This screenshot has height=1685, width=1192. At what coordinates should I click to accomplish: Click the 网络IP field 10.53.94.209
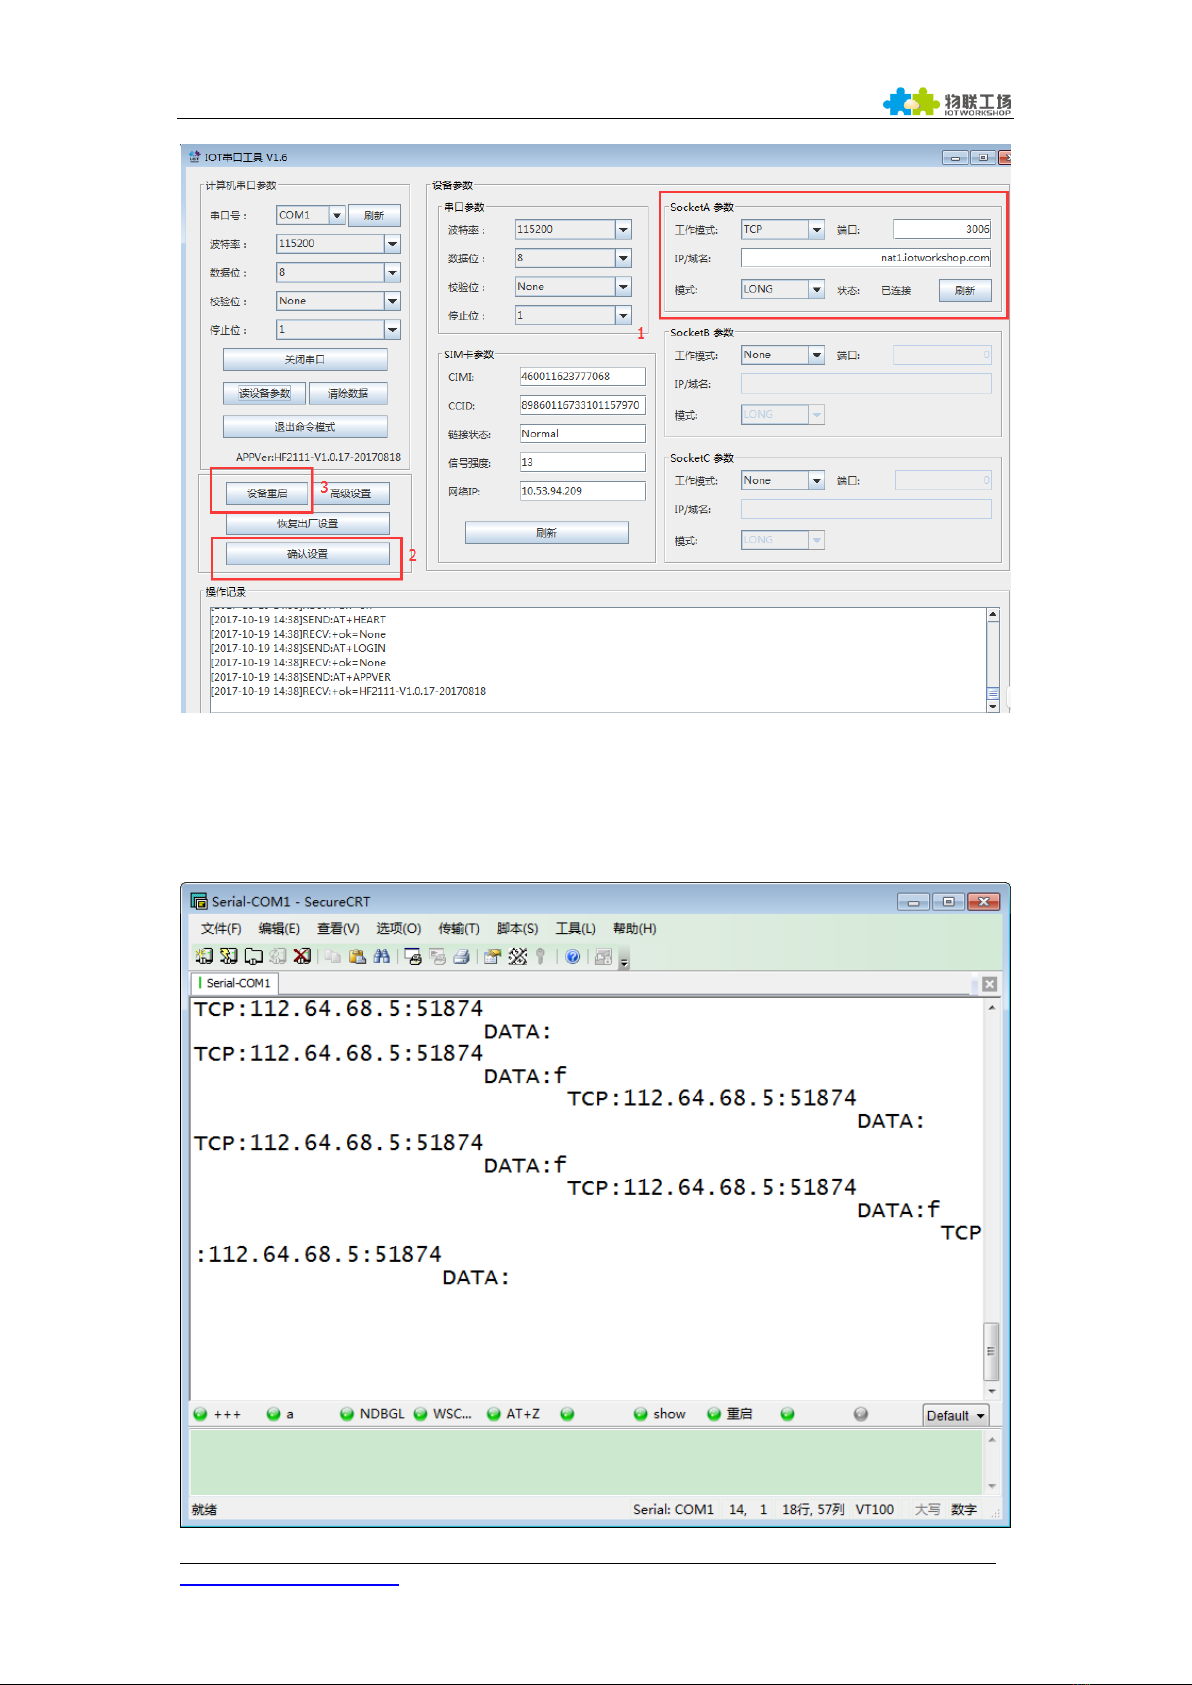[x=582, y=491]
